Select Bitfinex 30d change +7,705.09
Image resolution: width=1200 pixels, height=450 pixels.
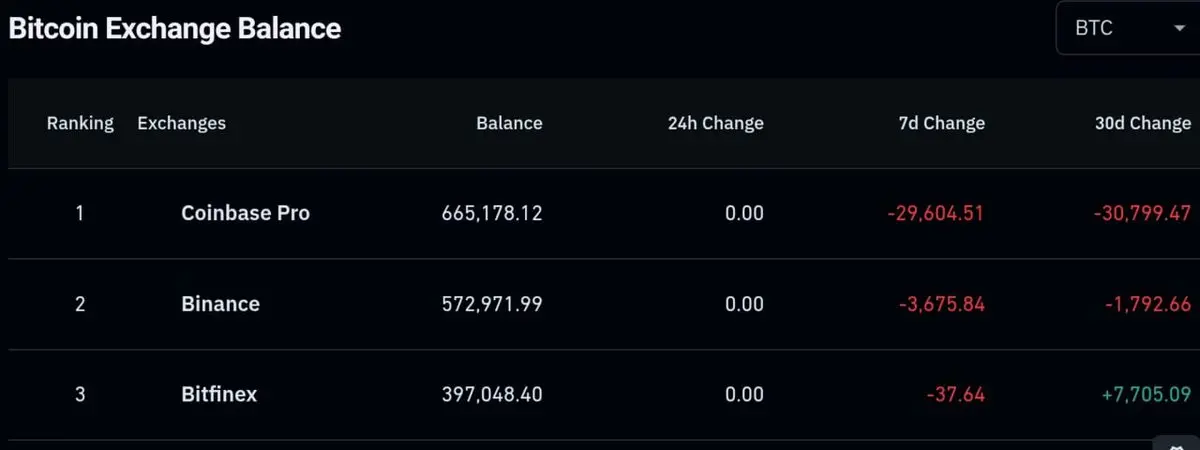pyautogui.click(x=1145, y=394)
